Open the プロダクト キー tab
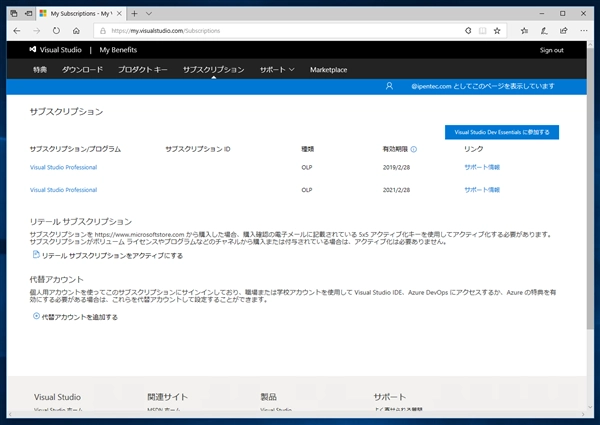The image size is (600, 425). 143,70
